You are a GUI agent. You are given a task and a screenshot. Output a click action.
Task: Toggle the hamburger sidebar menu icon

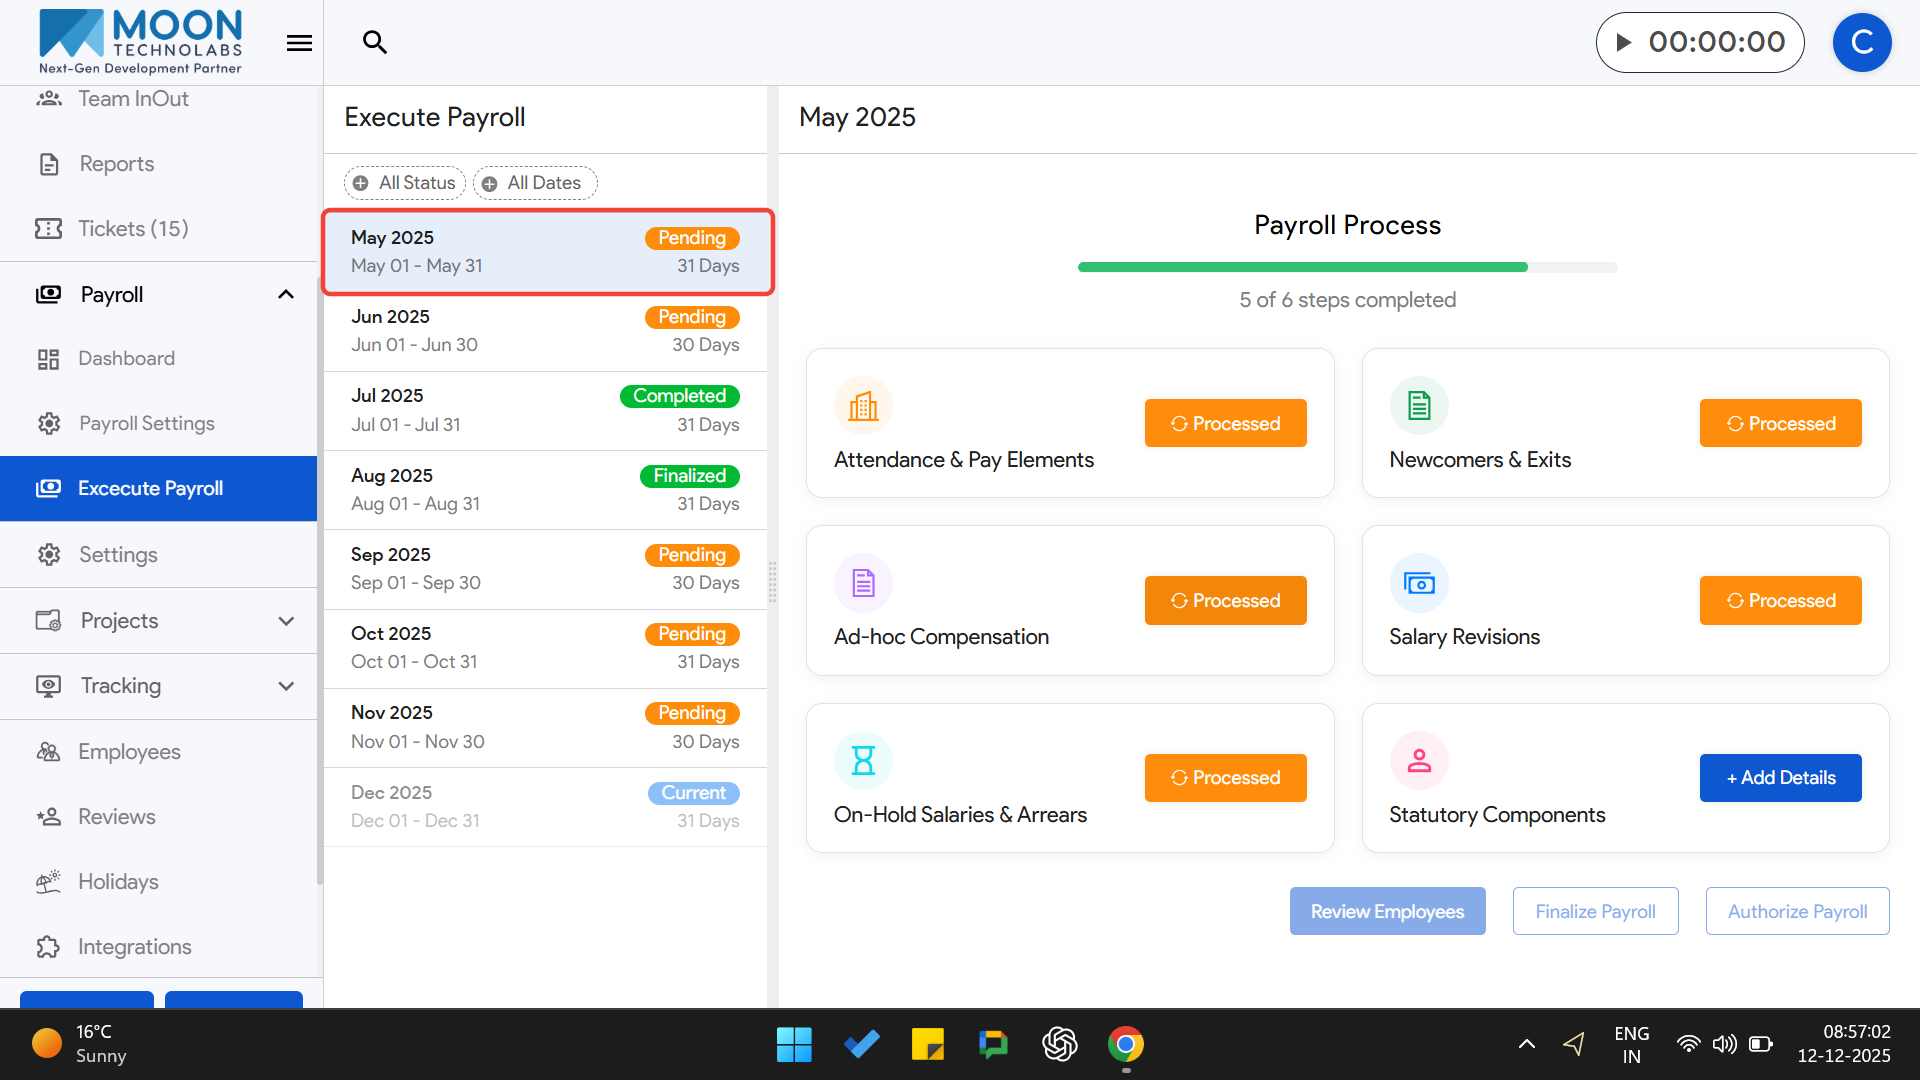[x=299, y=43]
